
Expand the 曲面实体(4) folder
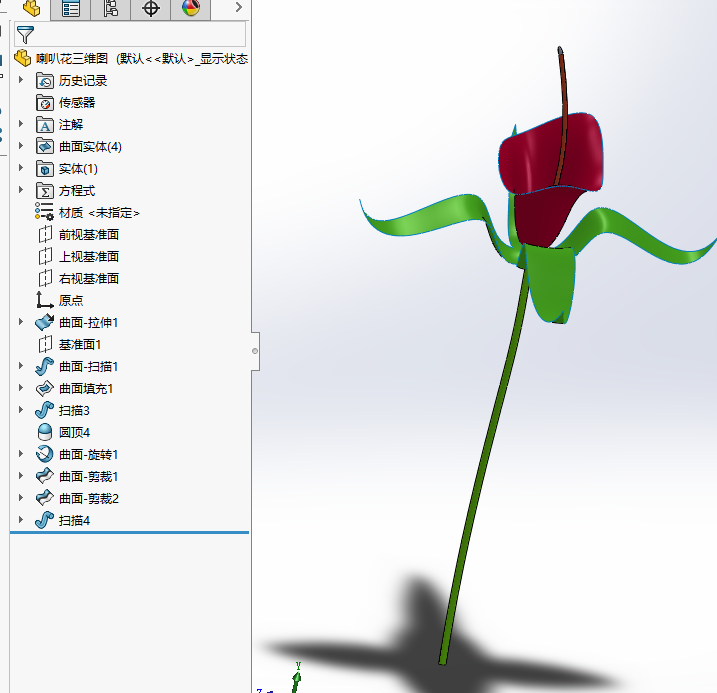pos(20,146)
